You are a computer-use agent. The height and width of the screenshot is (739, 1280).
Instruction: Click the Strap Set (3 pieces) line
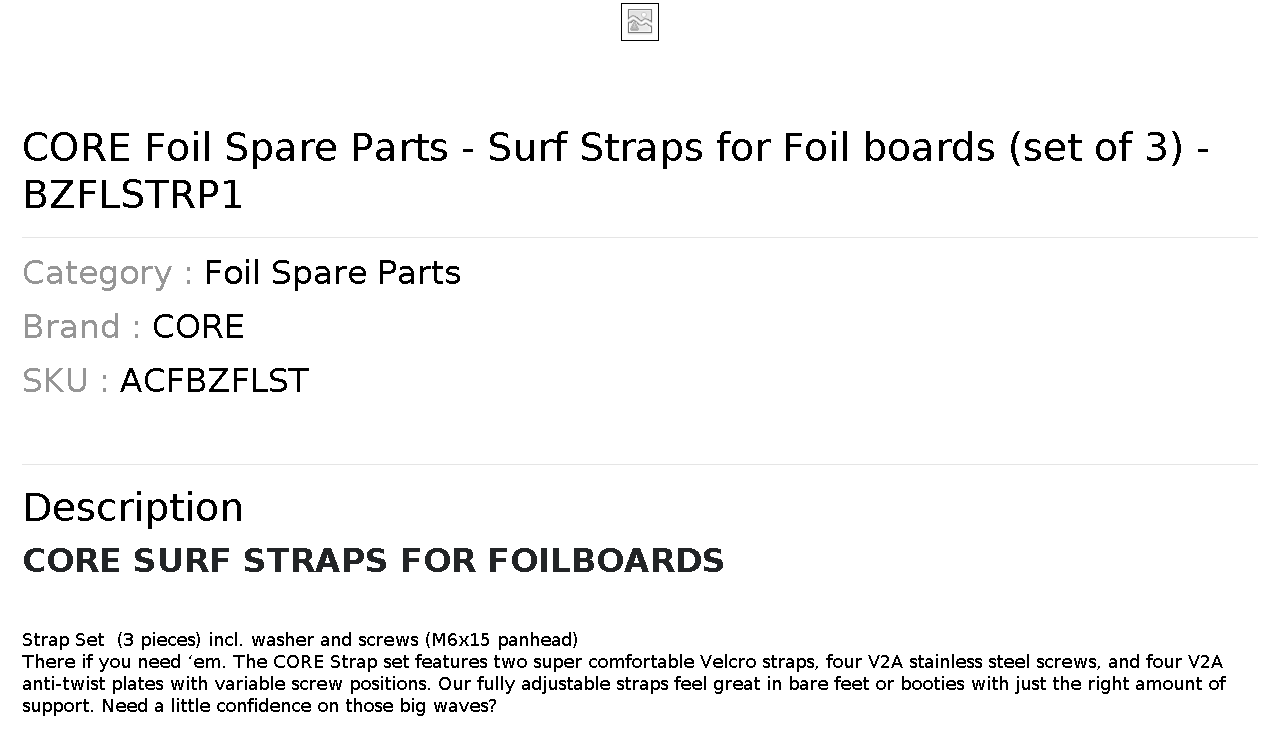(300, 640)
